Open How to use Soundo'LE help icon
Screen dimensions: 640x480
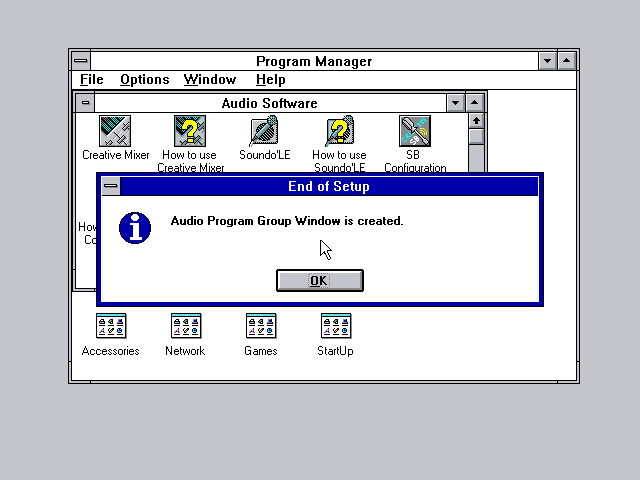[x=340, y=131]
